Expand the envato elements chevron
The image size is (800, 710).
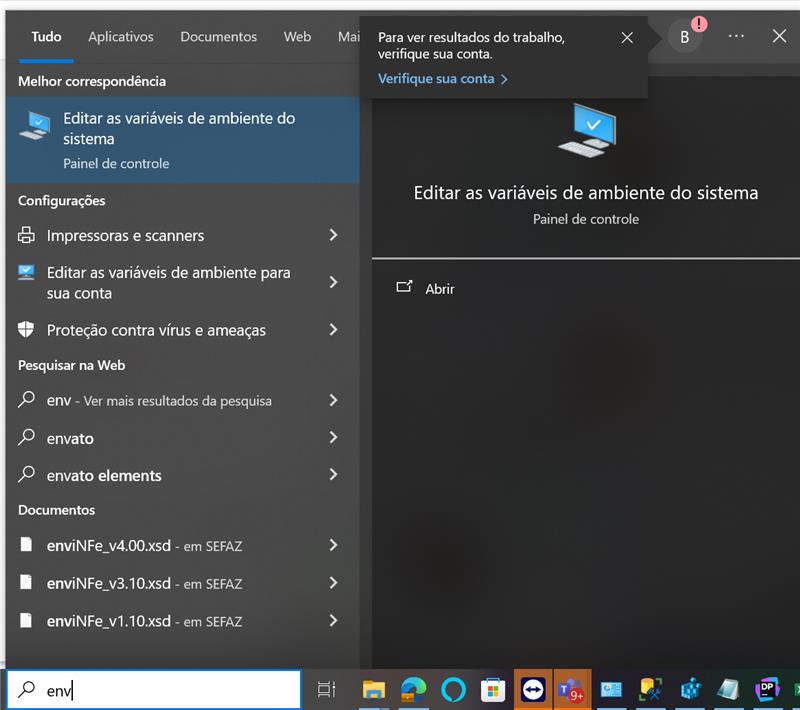334,475
